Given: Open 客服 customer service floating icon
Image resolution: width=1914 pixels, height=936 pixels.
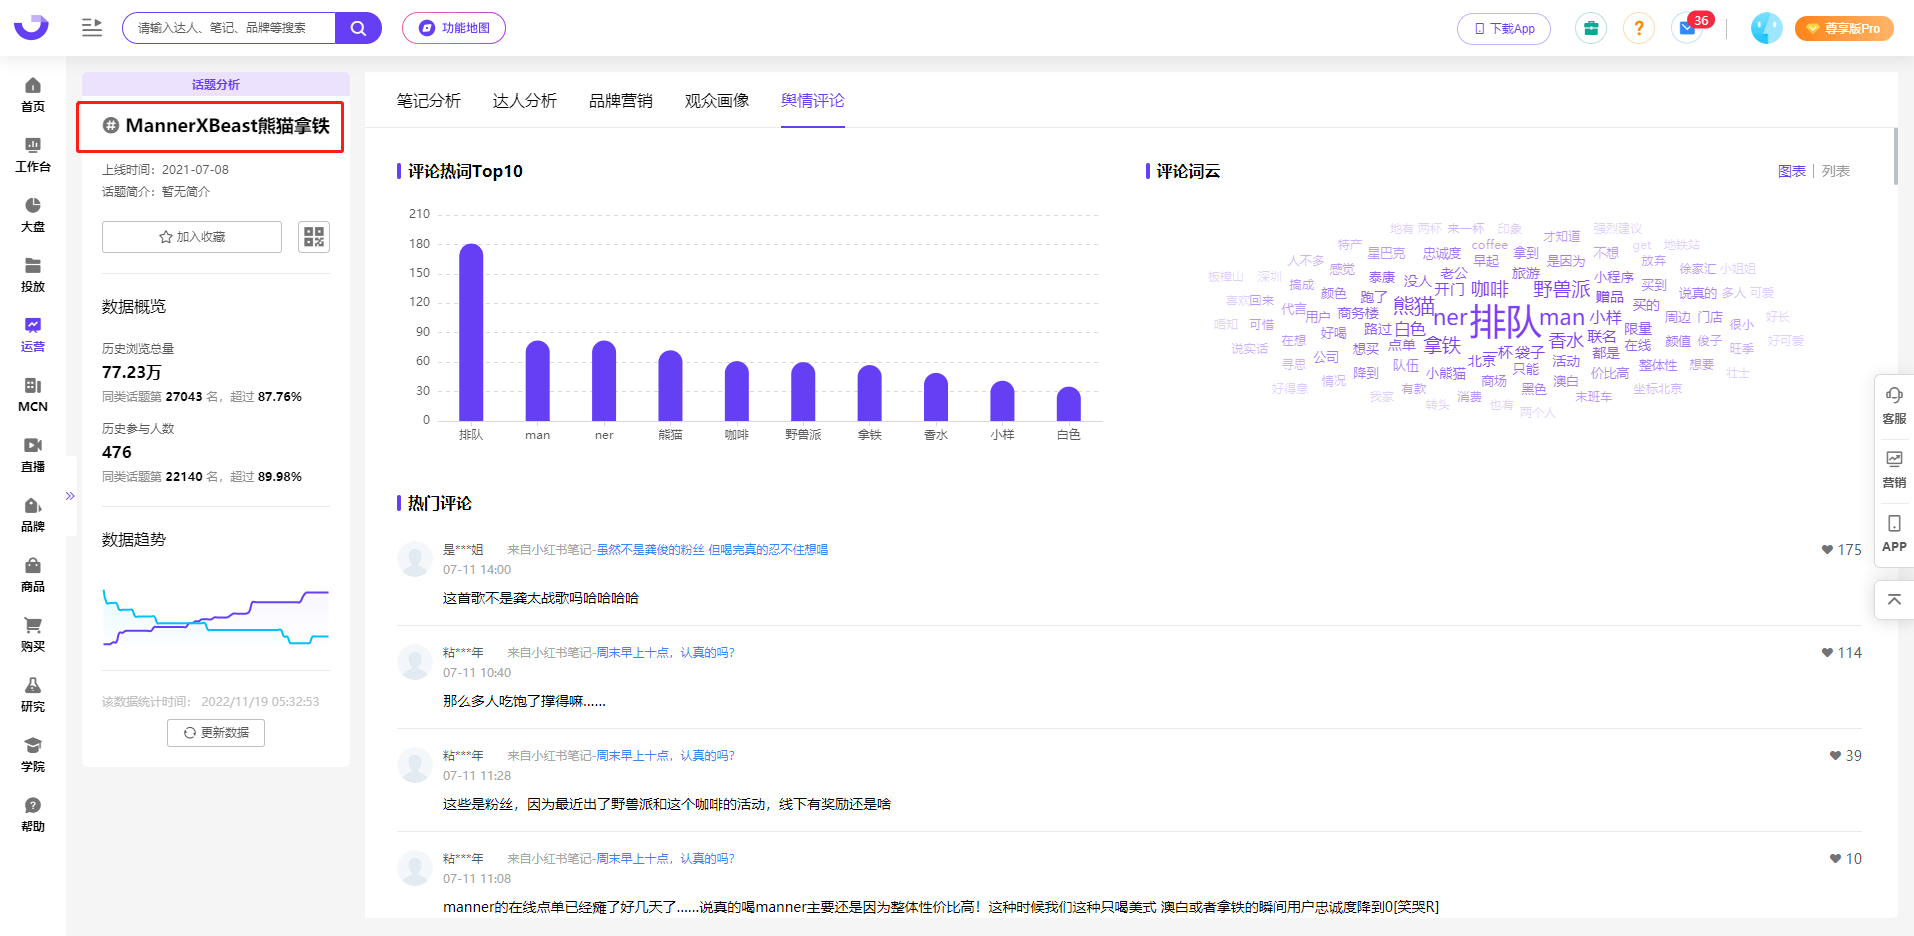Looking at the screenshot, I should click(x=1894, y=405).
